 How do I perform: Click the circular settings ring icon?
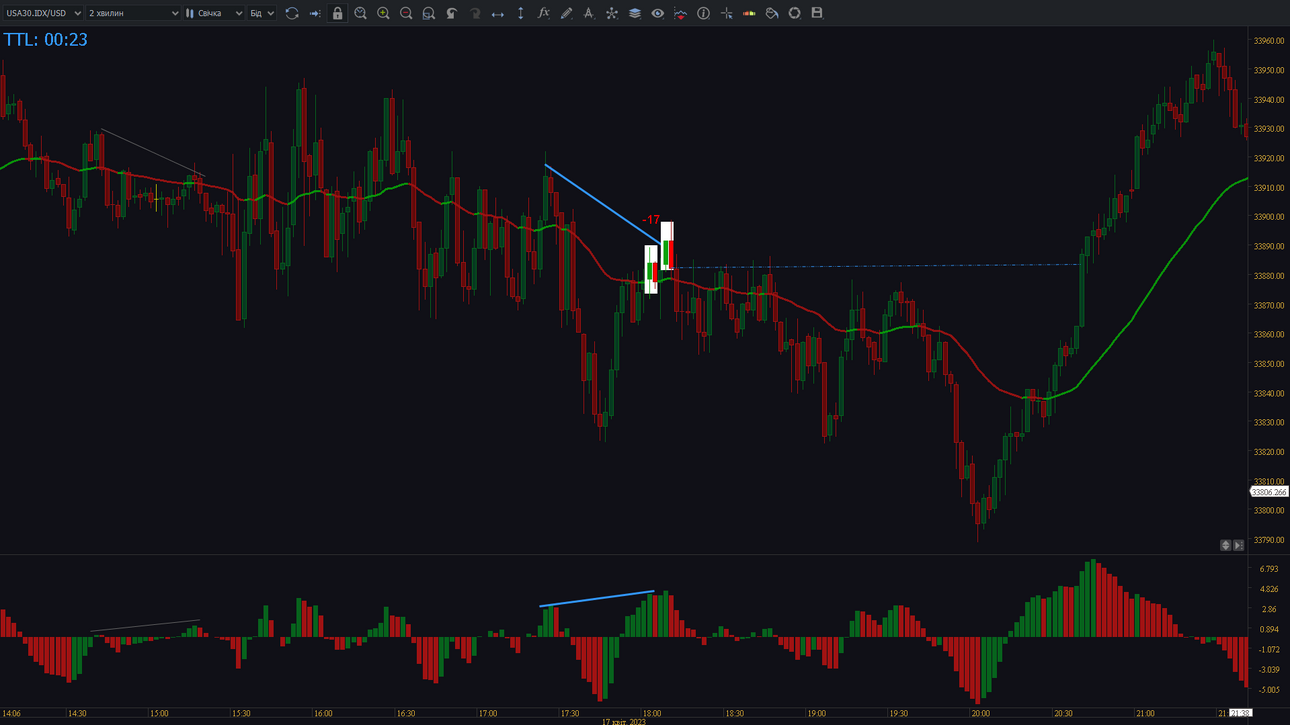[794, 13]
